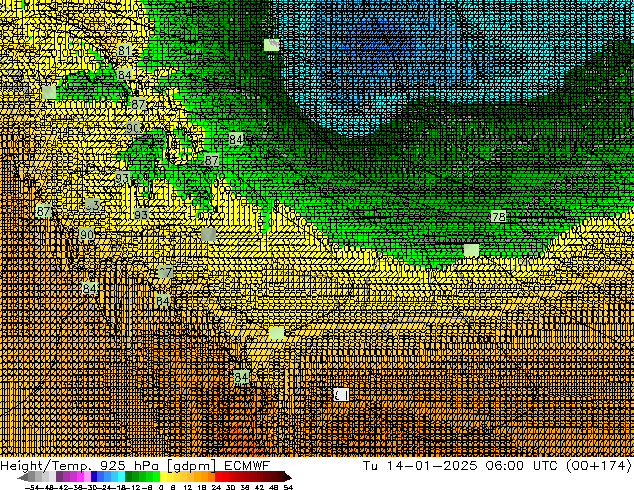
Task: Click the '84' contour label beside the cyan region
Action: [x=236, y=139]
